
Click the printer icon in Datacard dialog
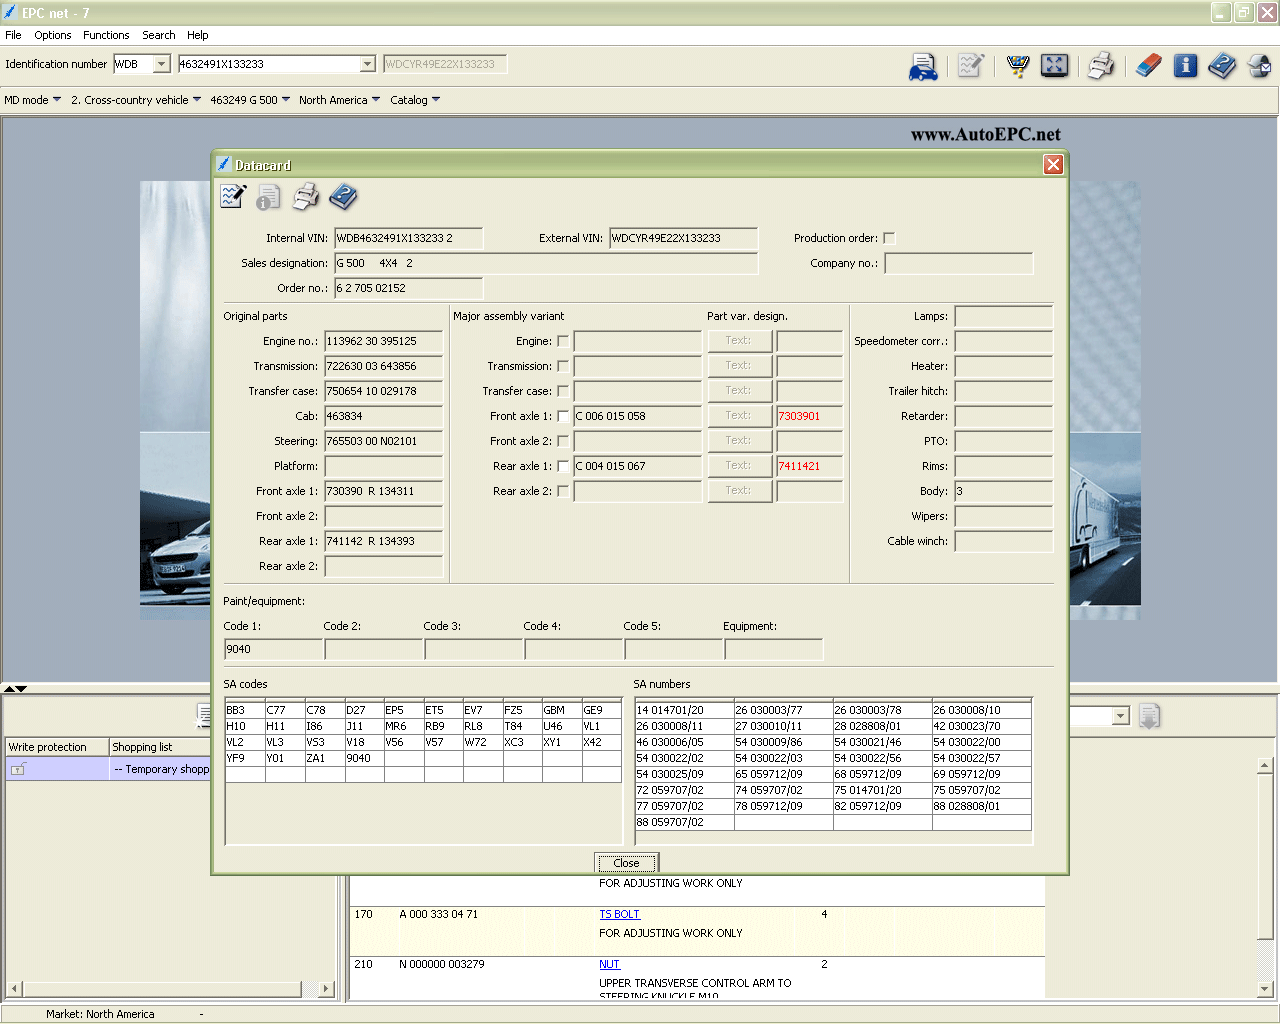[306, 197]
